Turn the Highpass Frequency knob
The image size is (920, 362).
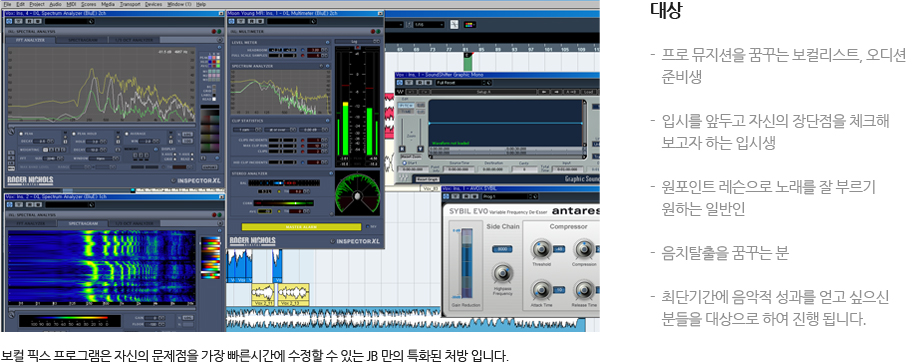pos(502,274)
